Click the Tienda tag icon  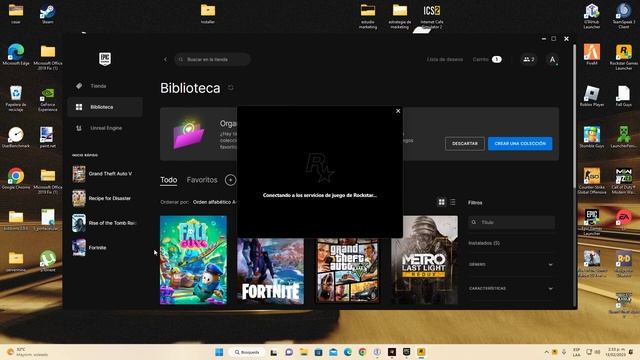coord(79,86)
